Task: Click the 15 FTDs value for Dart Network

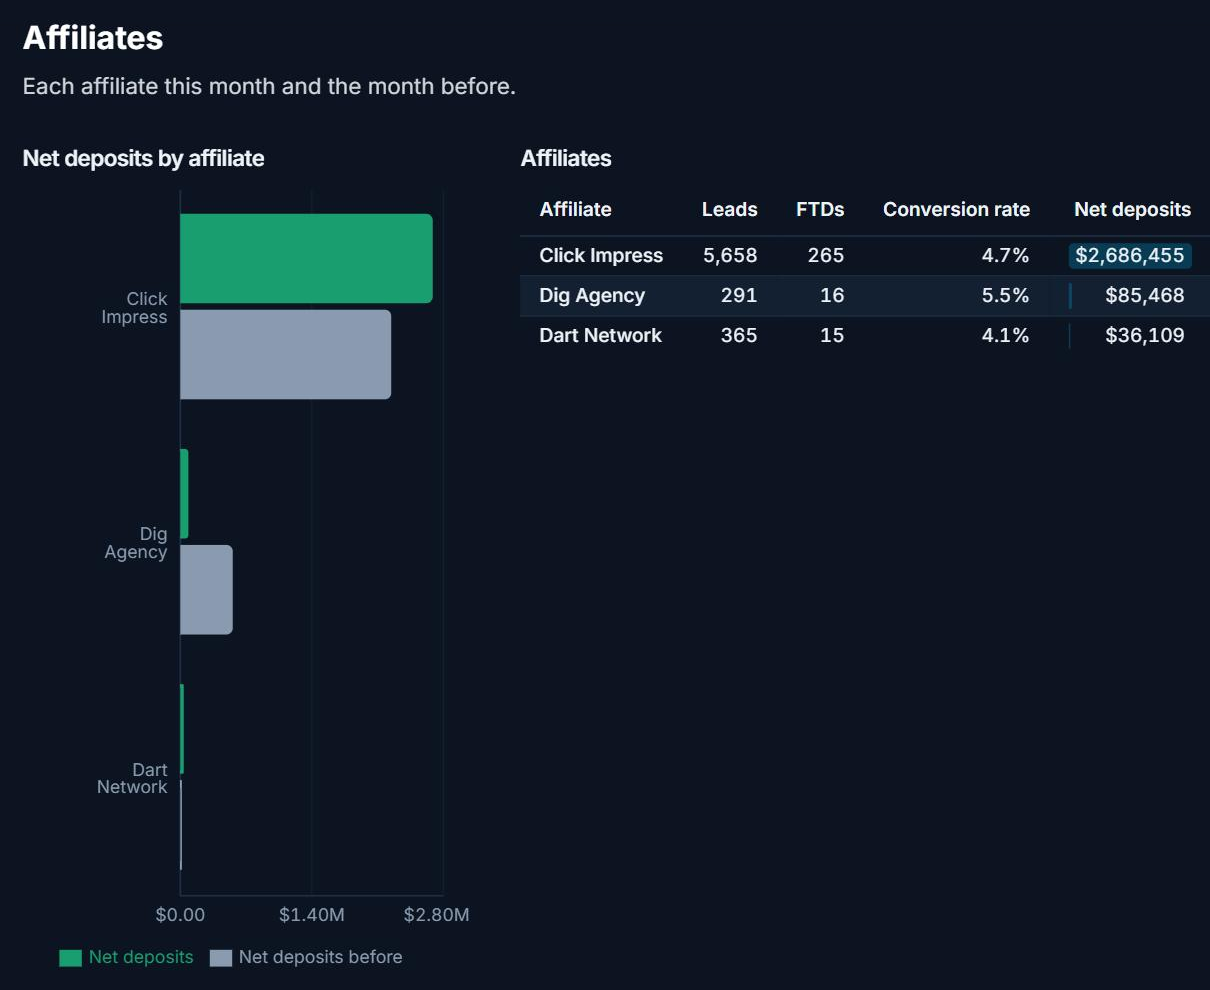Action: pos(832,335)
